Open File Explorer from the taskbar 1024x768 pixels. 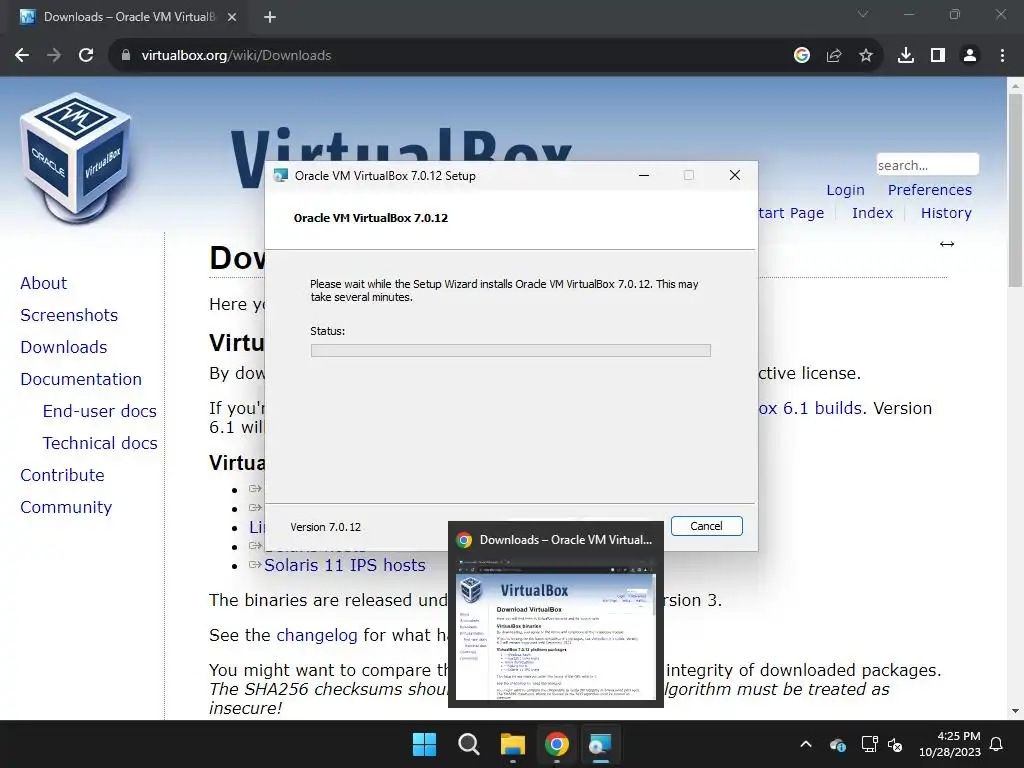tap(513, 744)
